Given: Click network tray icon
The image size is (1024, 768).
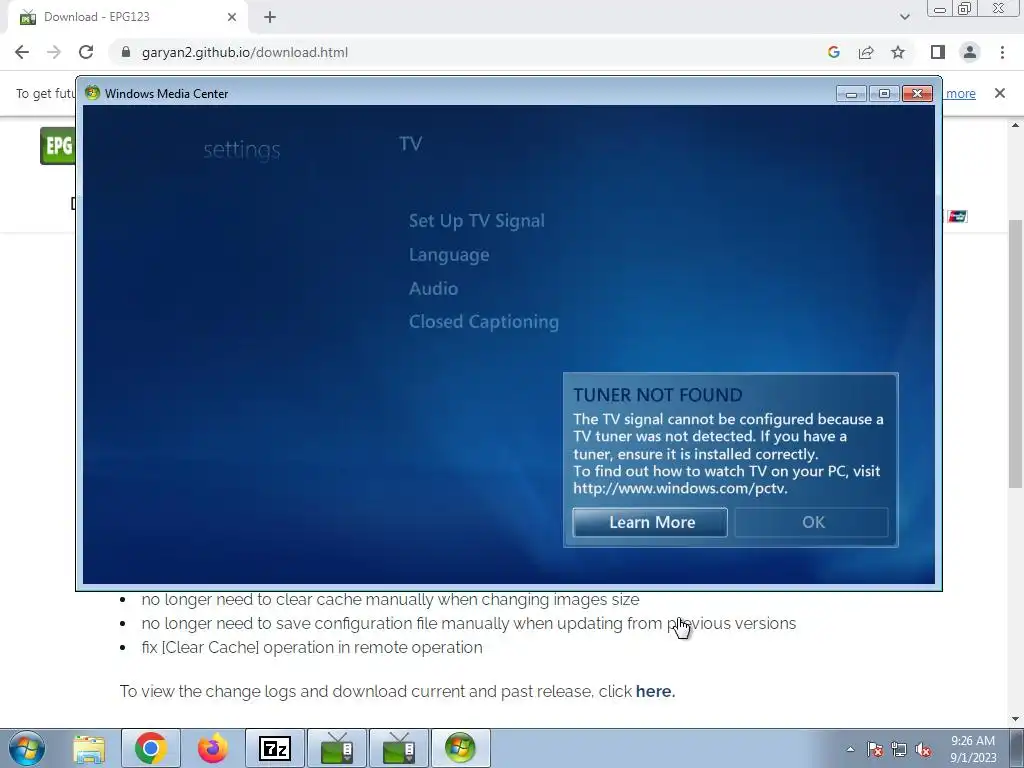Looking at the screenshot, I should [x=899, y=749].
